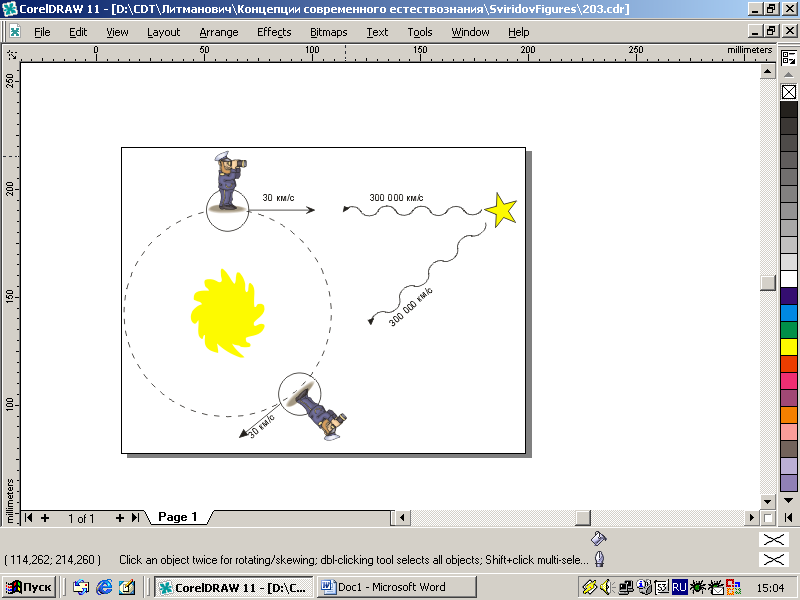
Task: Click the cursor coordinates readout in status bar
Action: (53, 560)
